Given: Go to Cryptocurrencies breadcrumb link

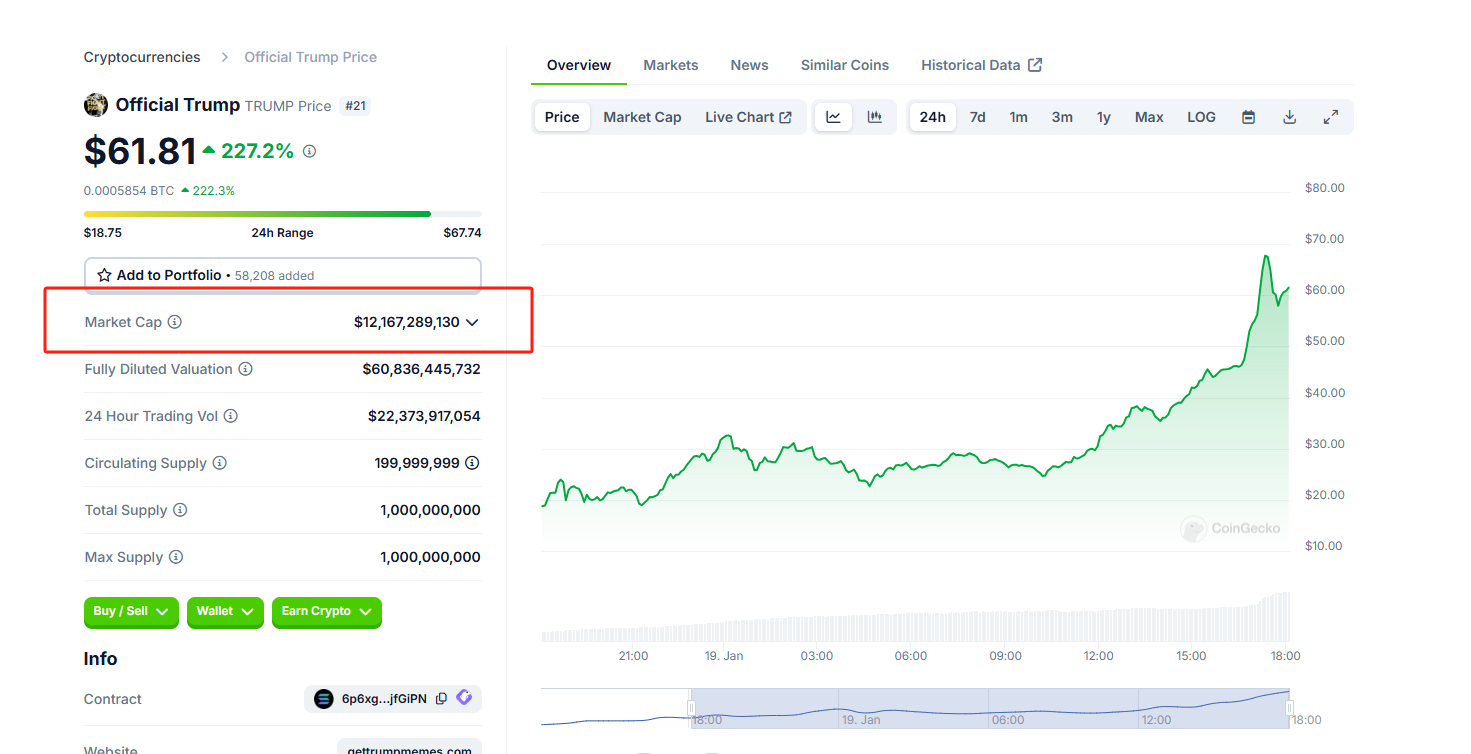Looking at the screenshot, I should coord(142,57).
